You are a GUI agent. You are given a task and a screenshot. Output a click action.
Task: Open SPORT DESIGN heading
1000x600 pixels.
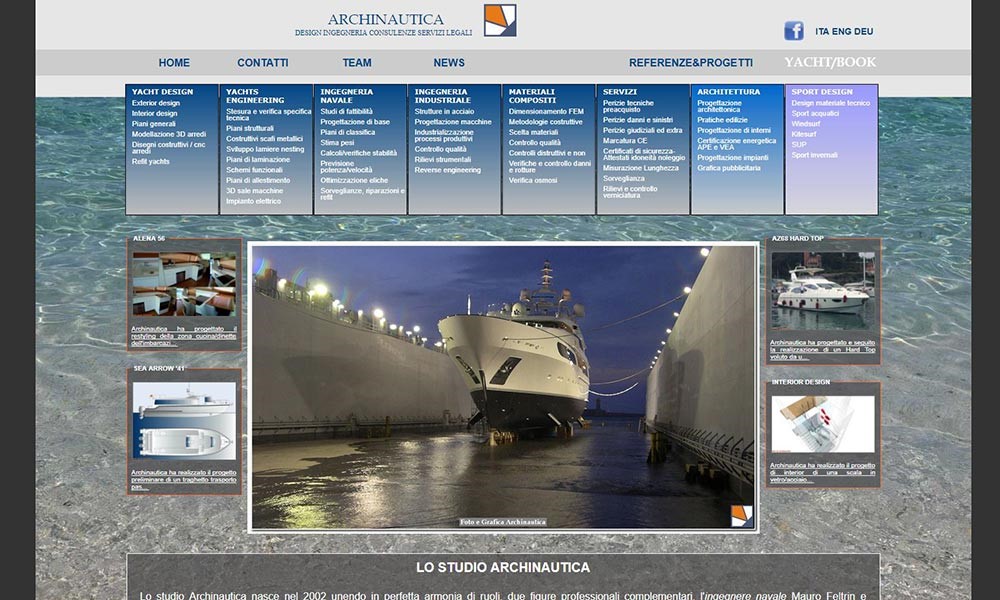(x=822, y=92)
